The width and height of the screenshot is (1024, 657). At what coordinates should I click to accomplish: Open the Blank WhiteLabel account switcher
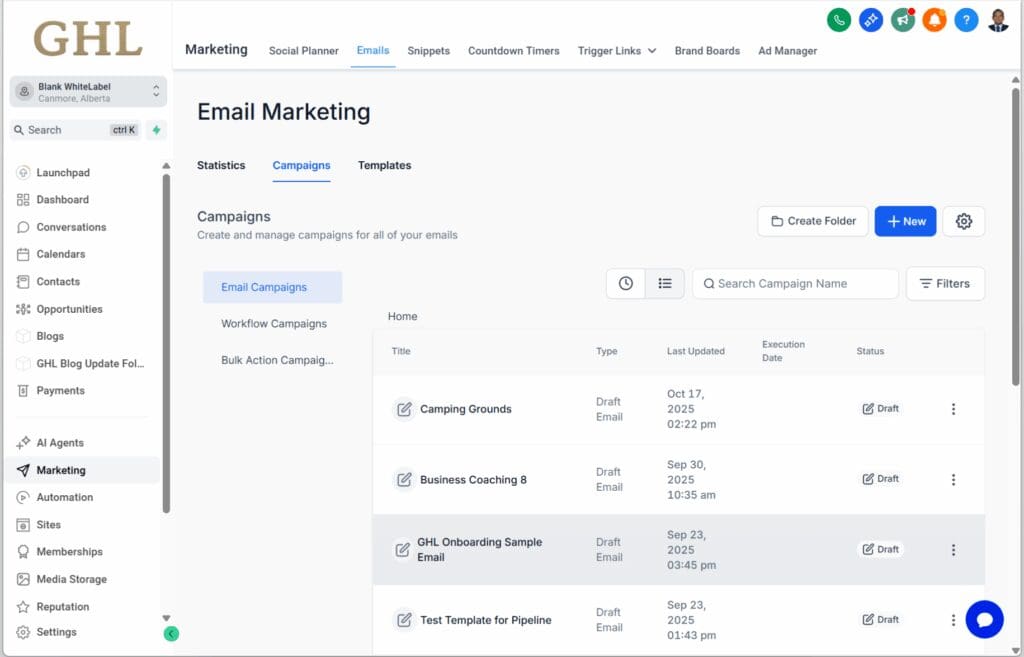pos(88,91)
